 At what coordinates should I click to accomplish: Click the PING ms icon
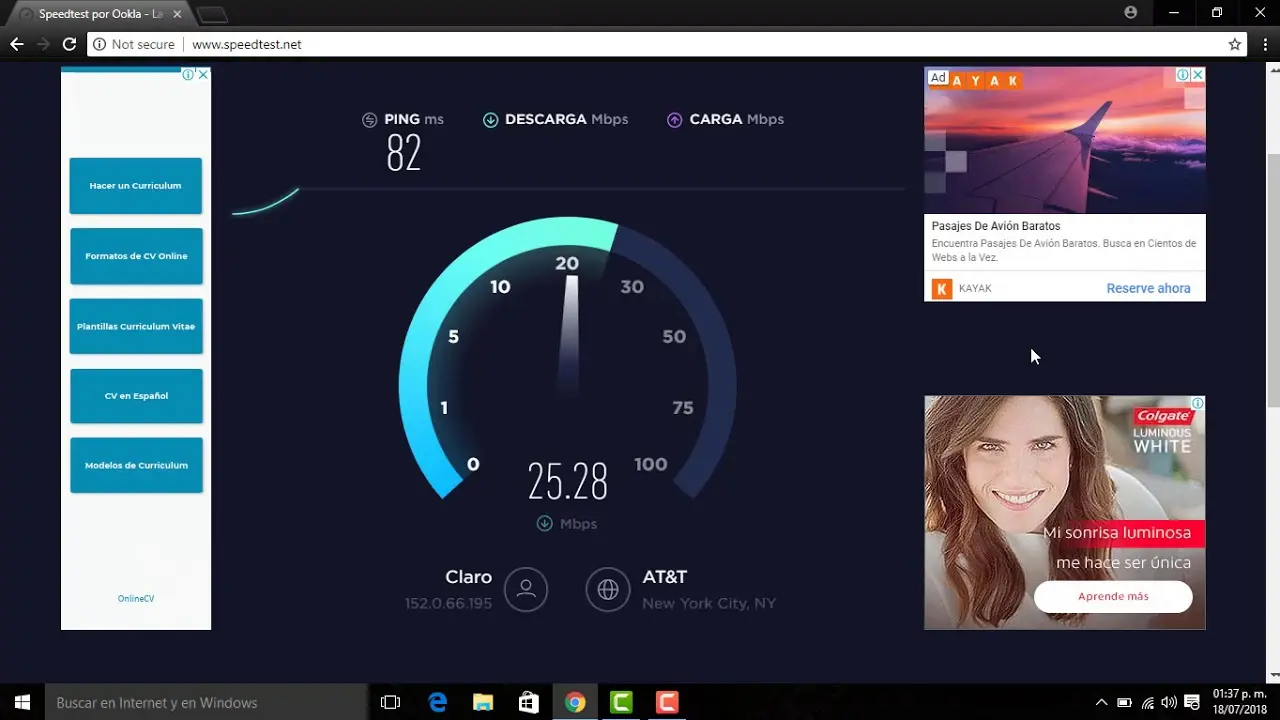pos(370,119)
